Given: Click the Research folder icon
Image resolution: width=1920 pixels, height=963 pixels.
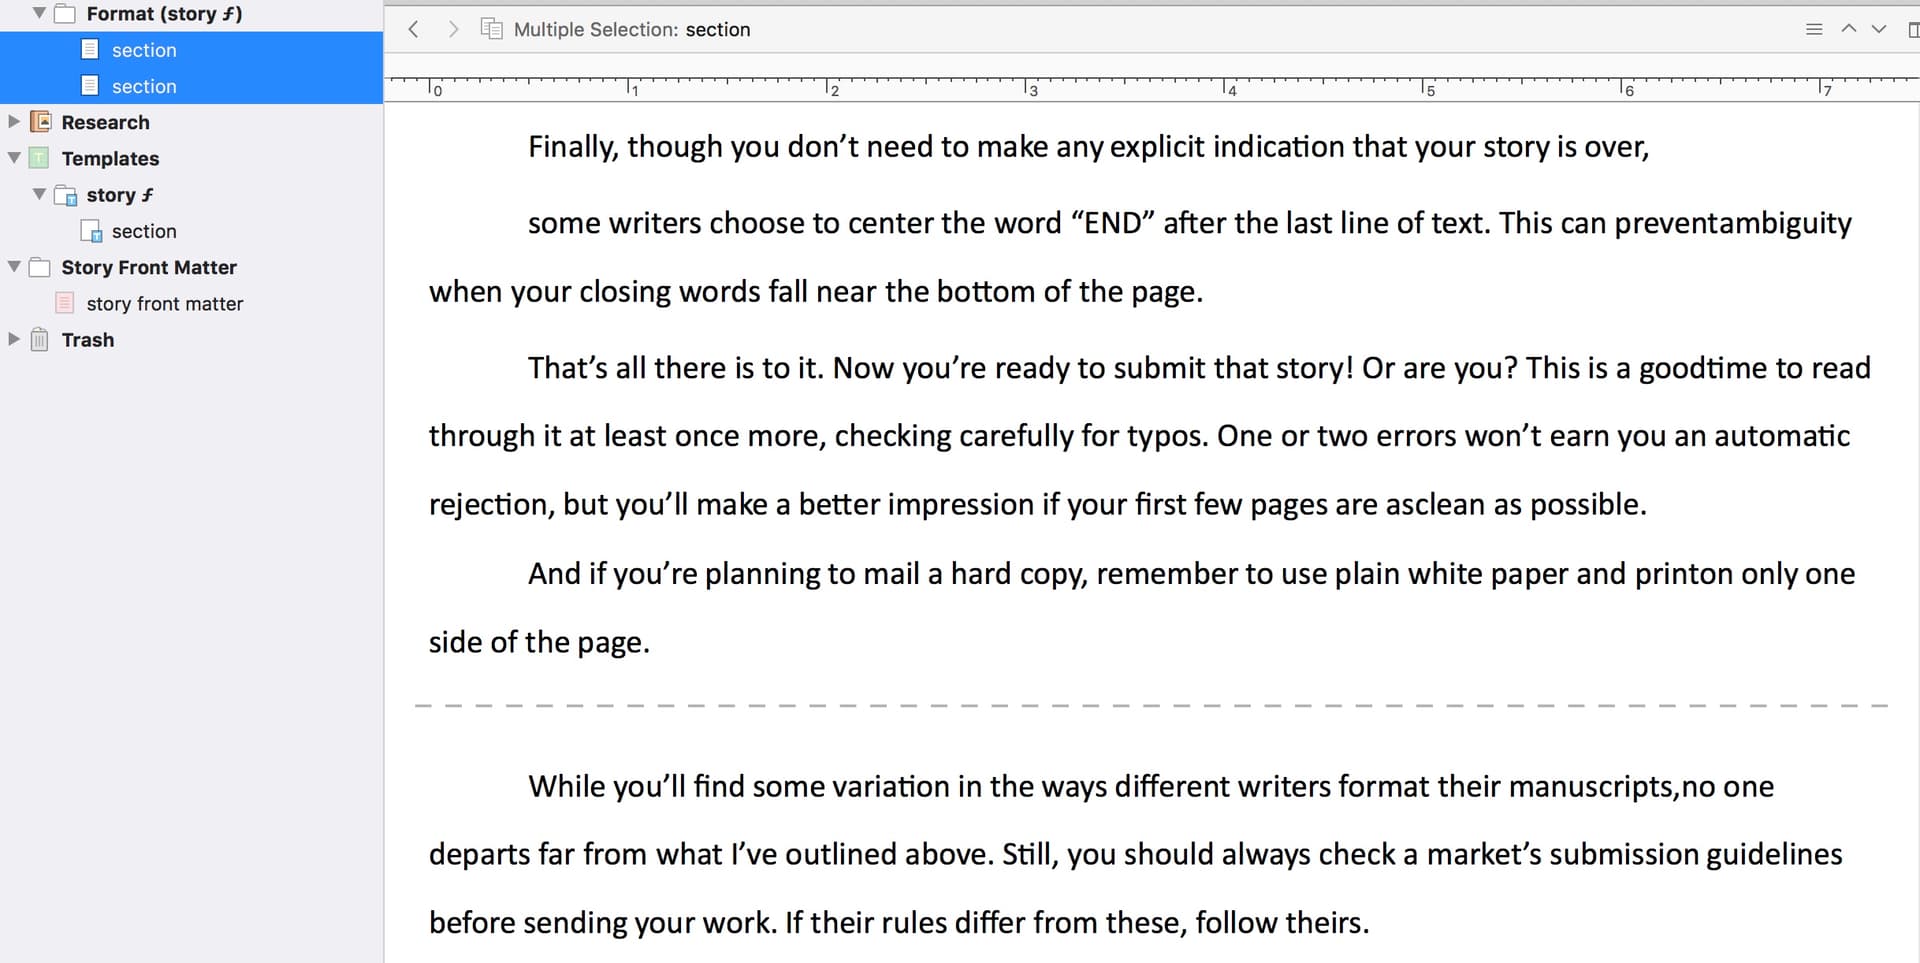Looking at the screenshot, I should click(41, 122).
